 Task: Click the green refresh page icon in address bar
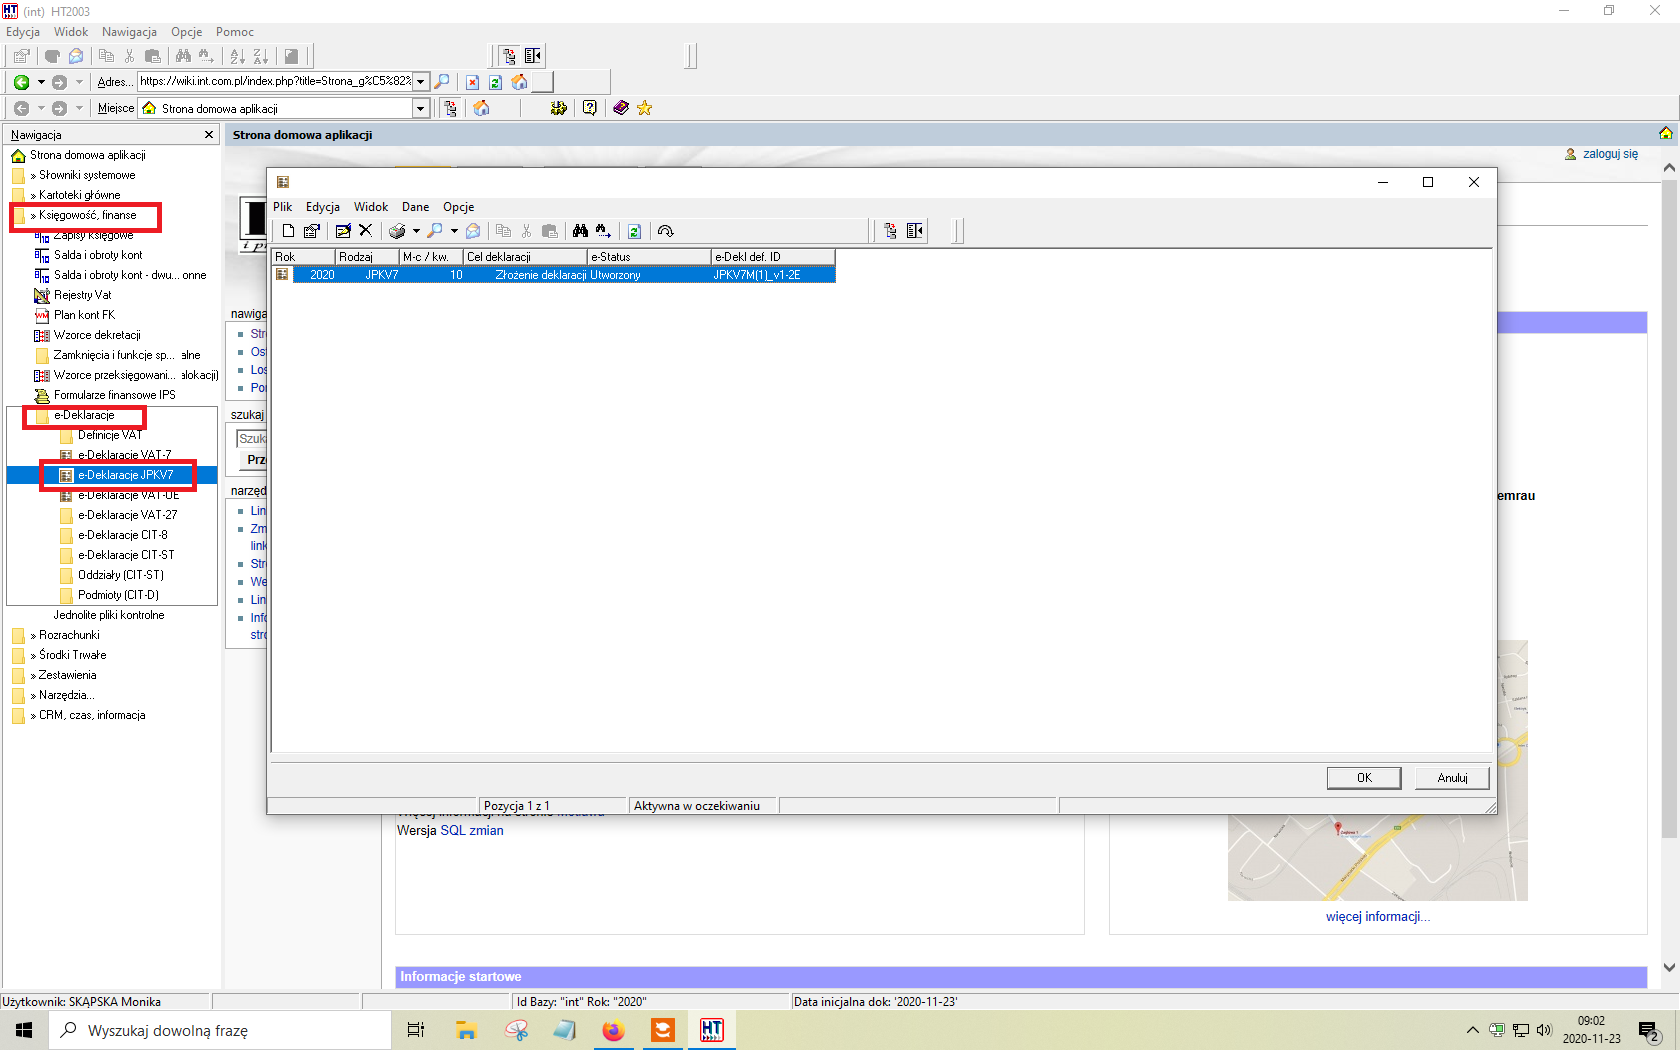[x=495, y=82]
